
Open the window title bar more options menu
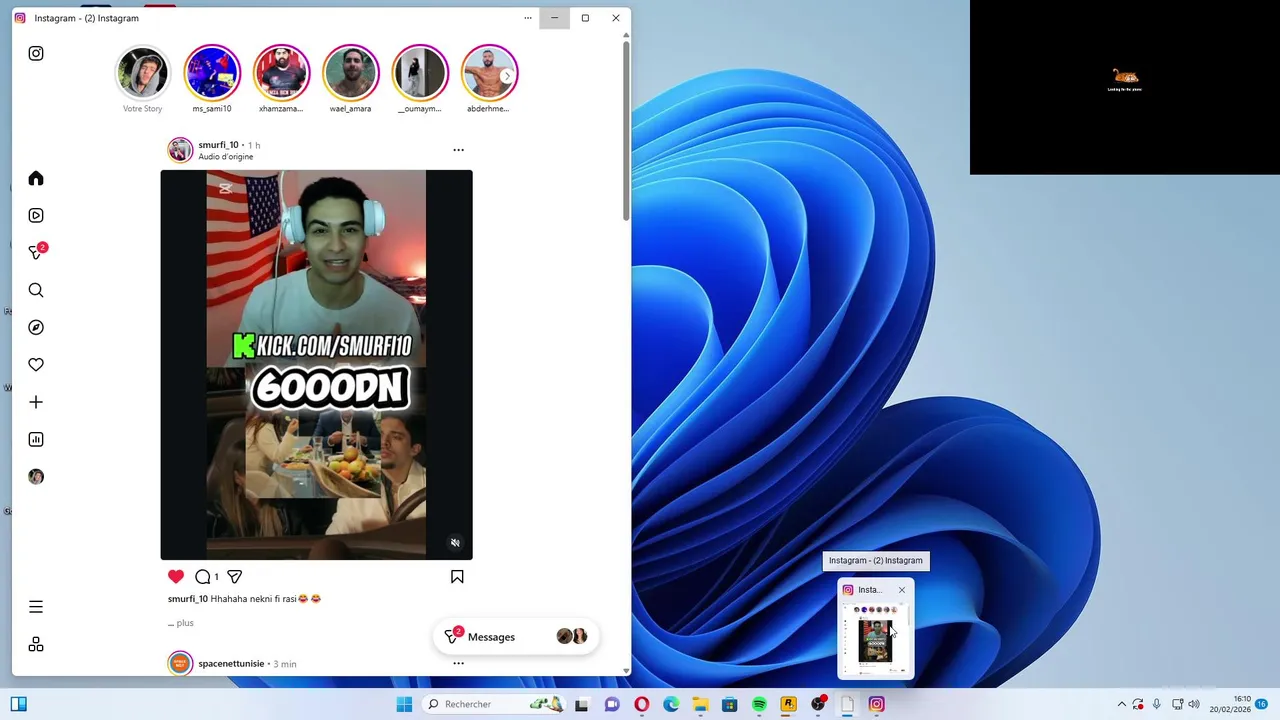528,18
